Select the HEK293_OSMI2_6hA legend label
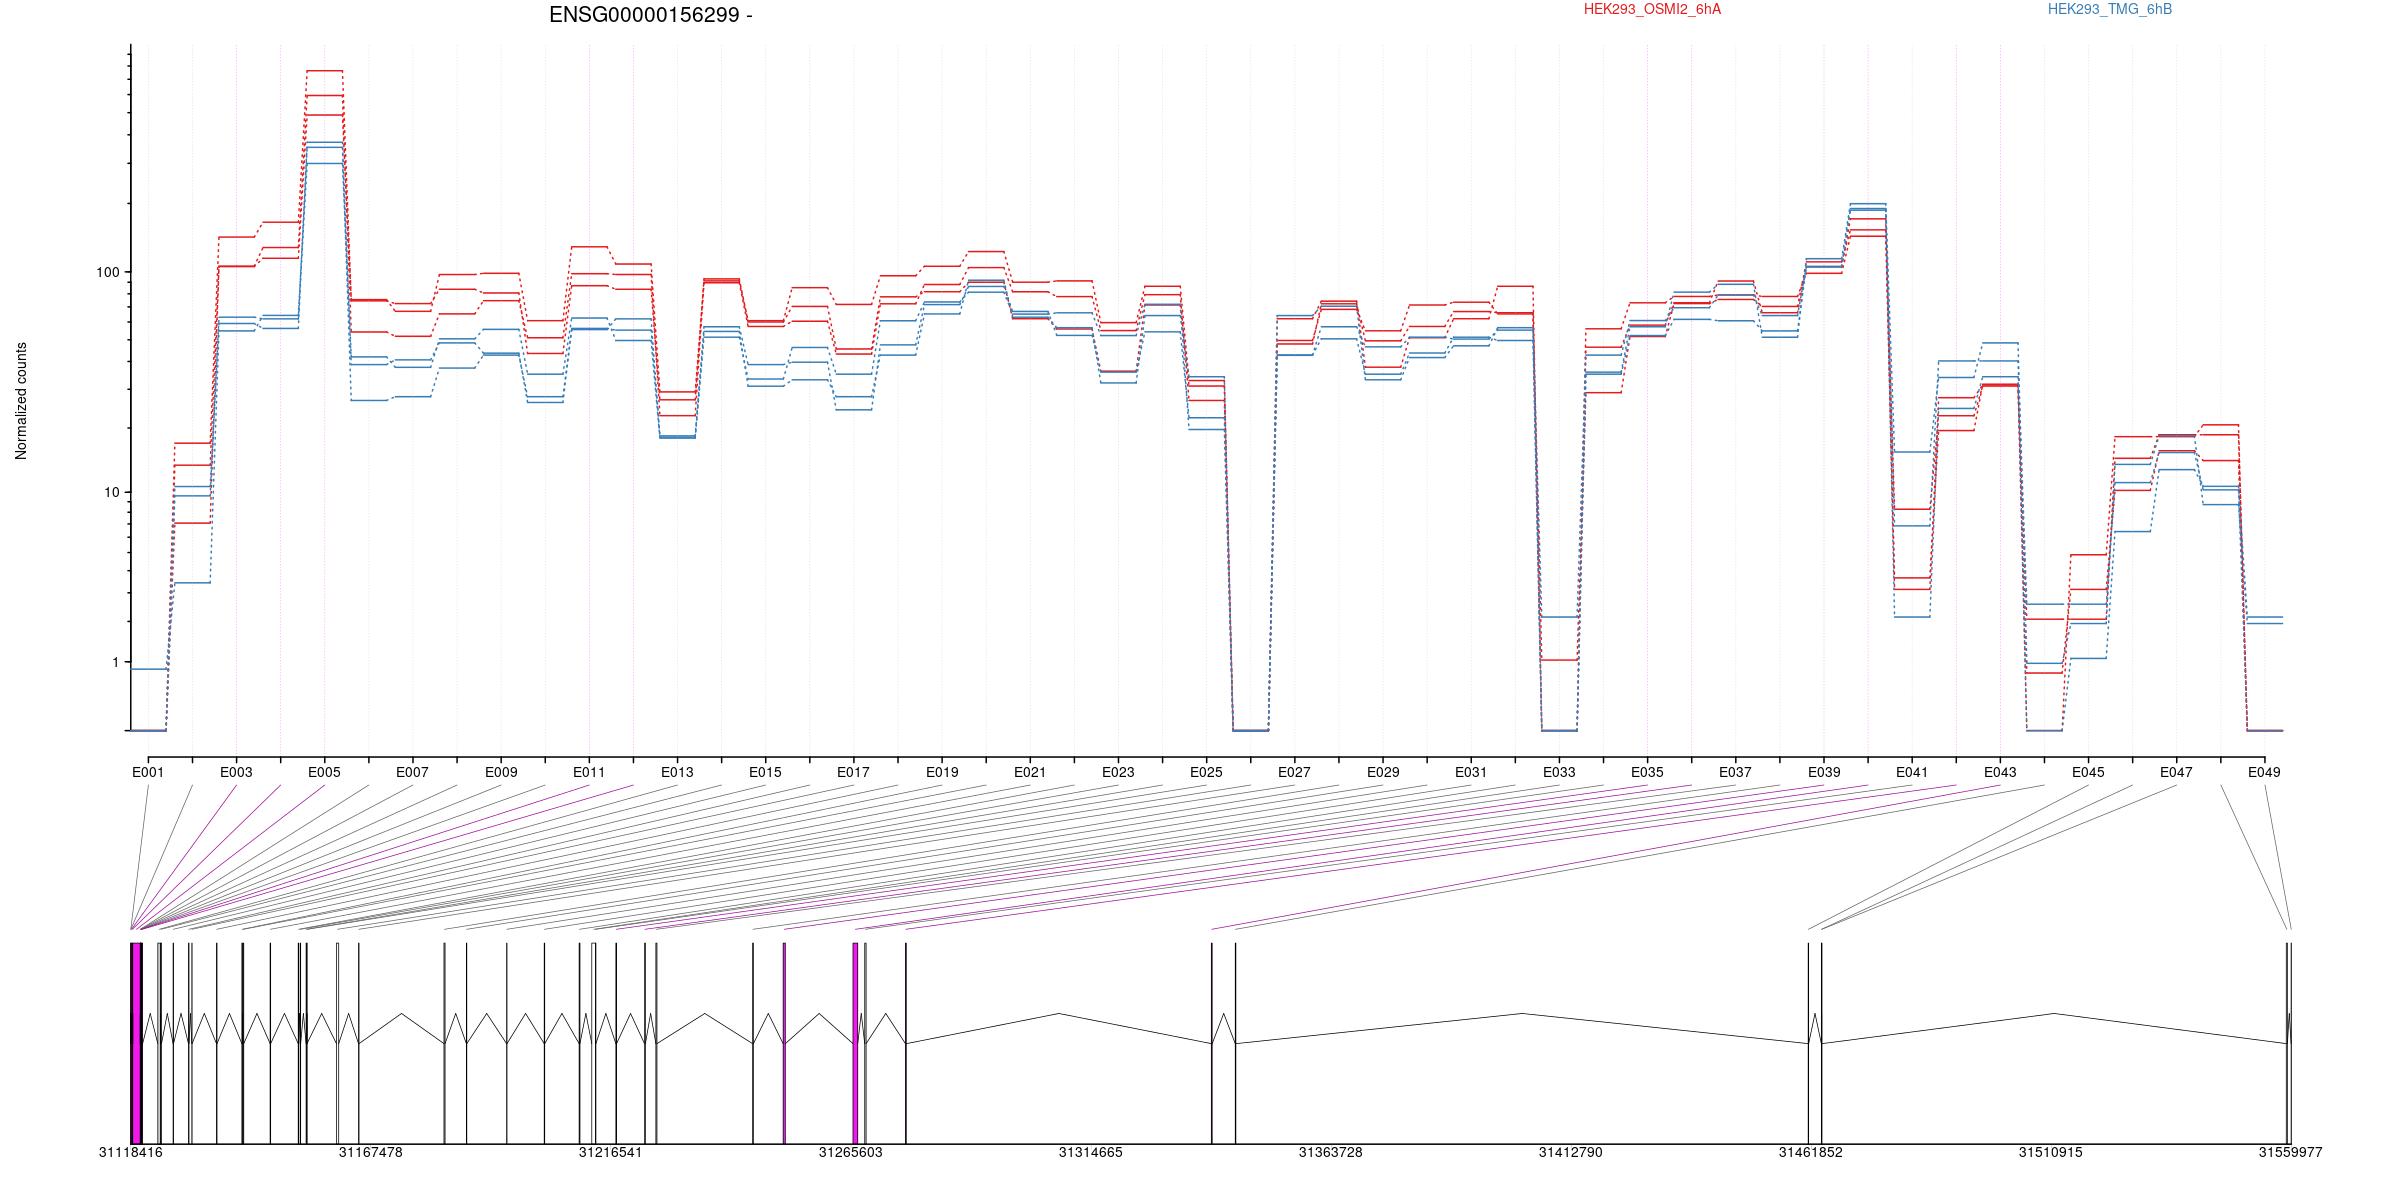Image resolution: width=2400 pixels, height=1200 pixels. [x=1652, y=9]
